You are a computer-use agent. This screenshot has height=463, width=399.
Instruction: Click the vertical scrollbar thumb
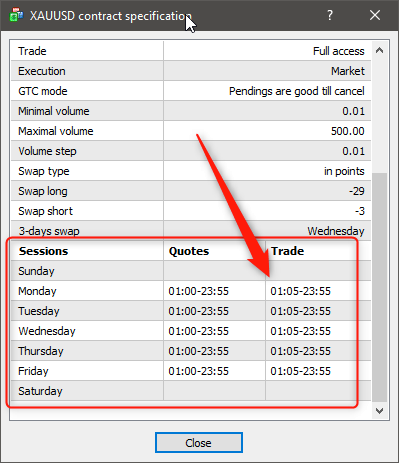379,287
